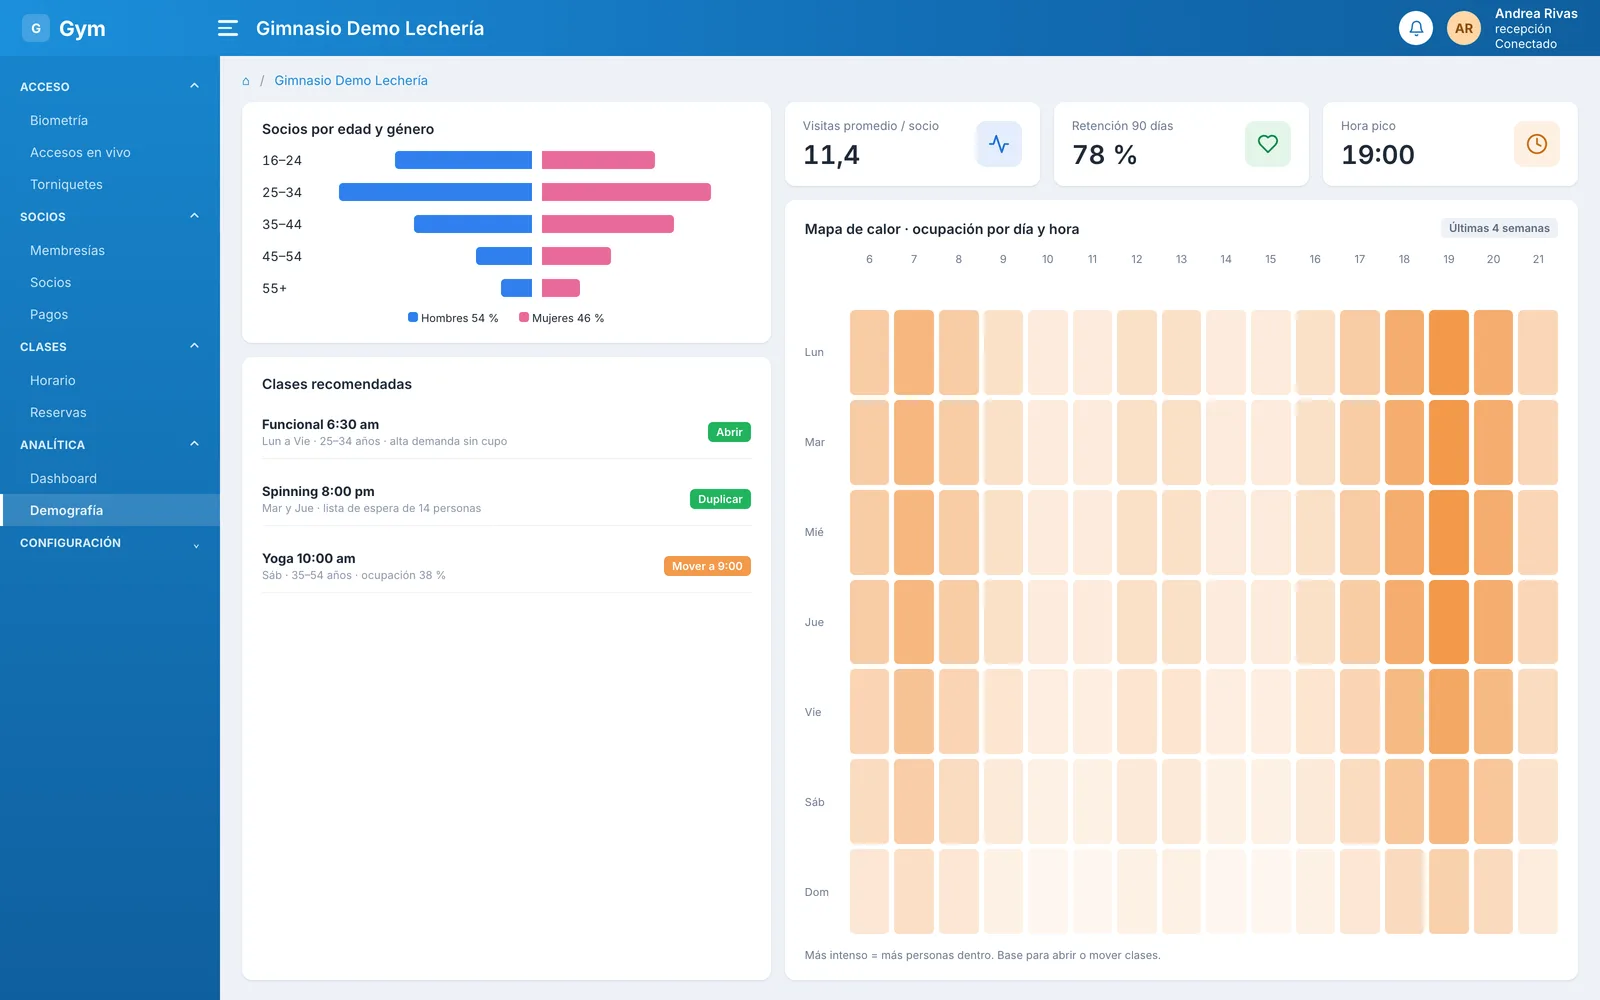Click the Últimas 4 semanas filter chip
The image size is (1600, 1000).
(1499, 228)
